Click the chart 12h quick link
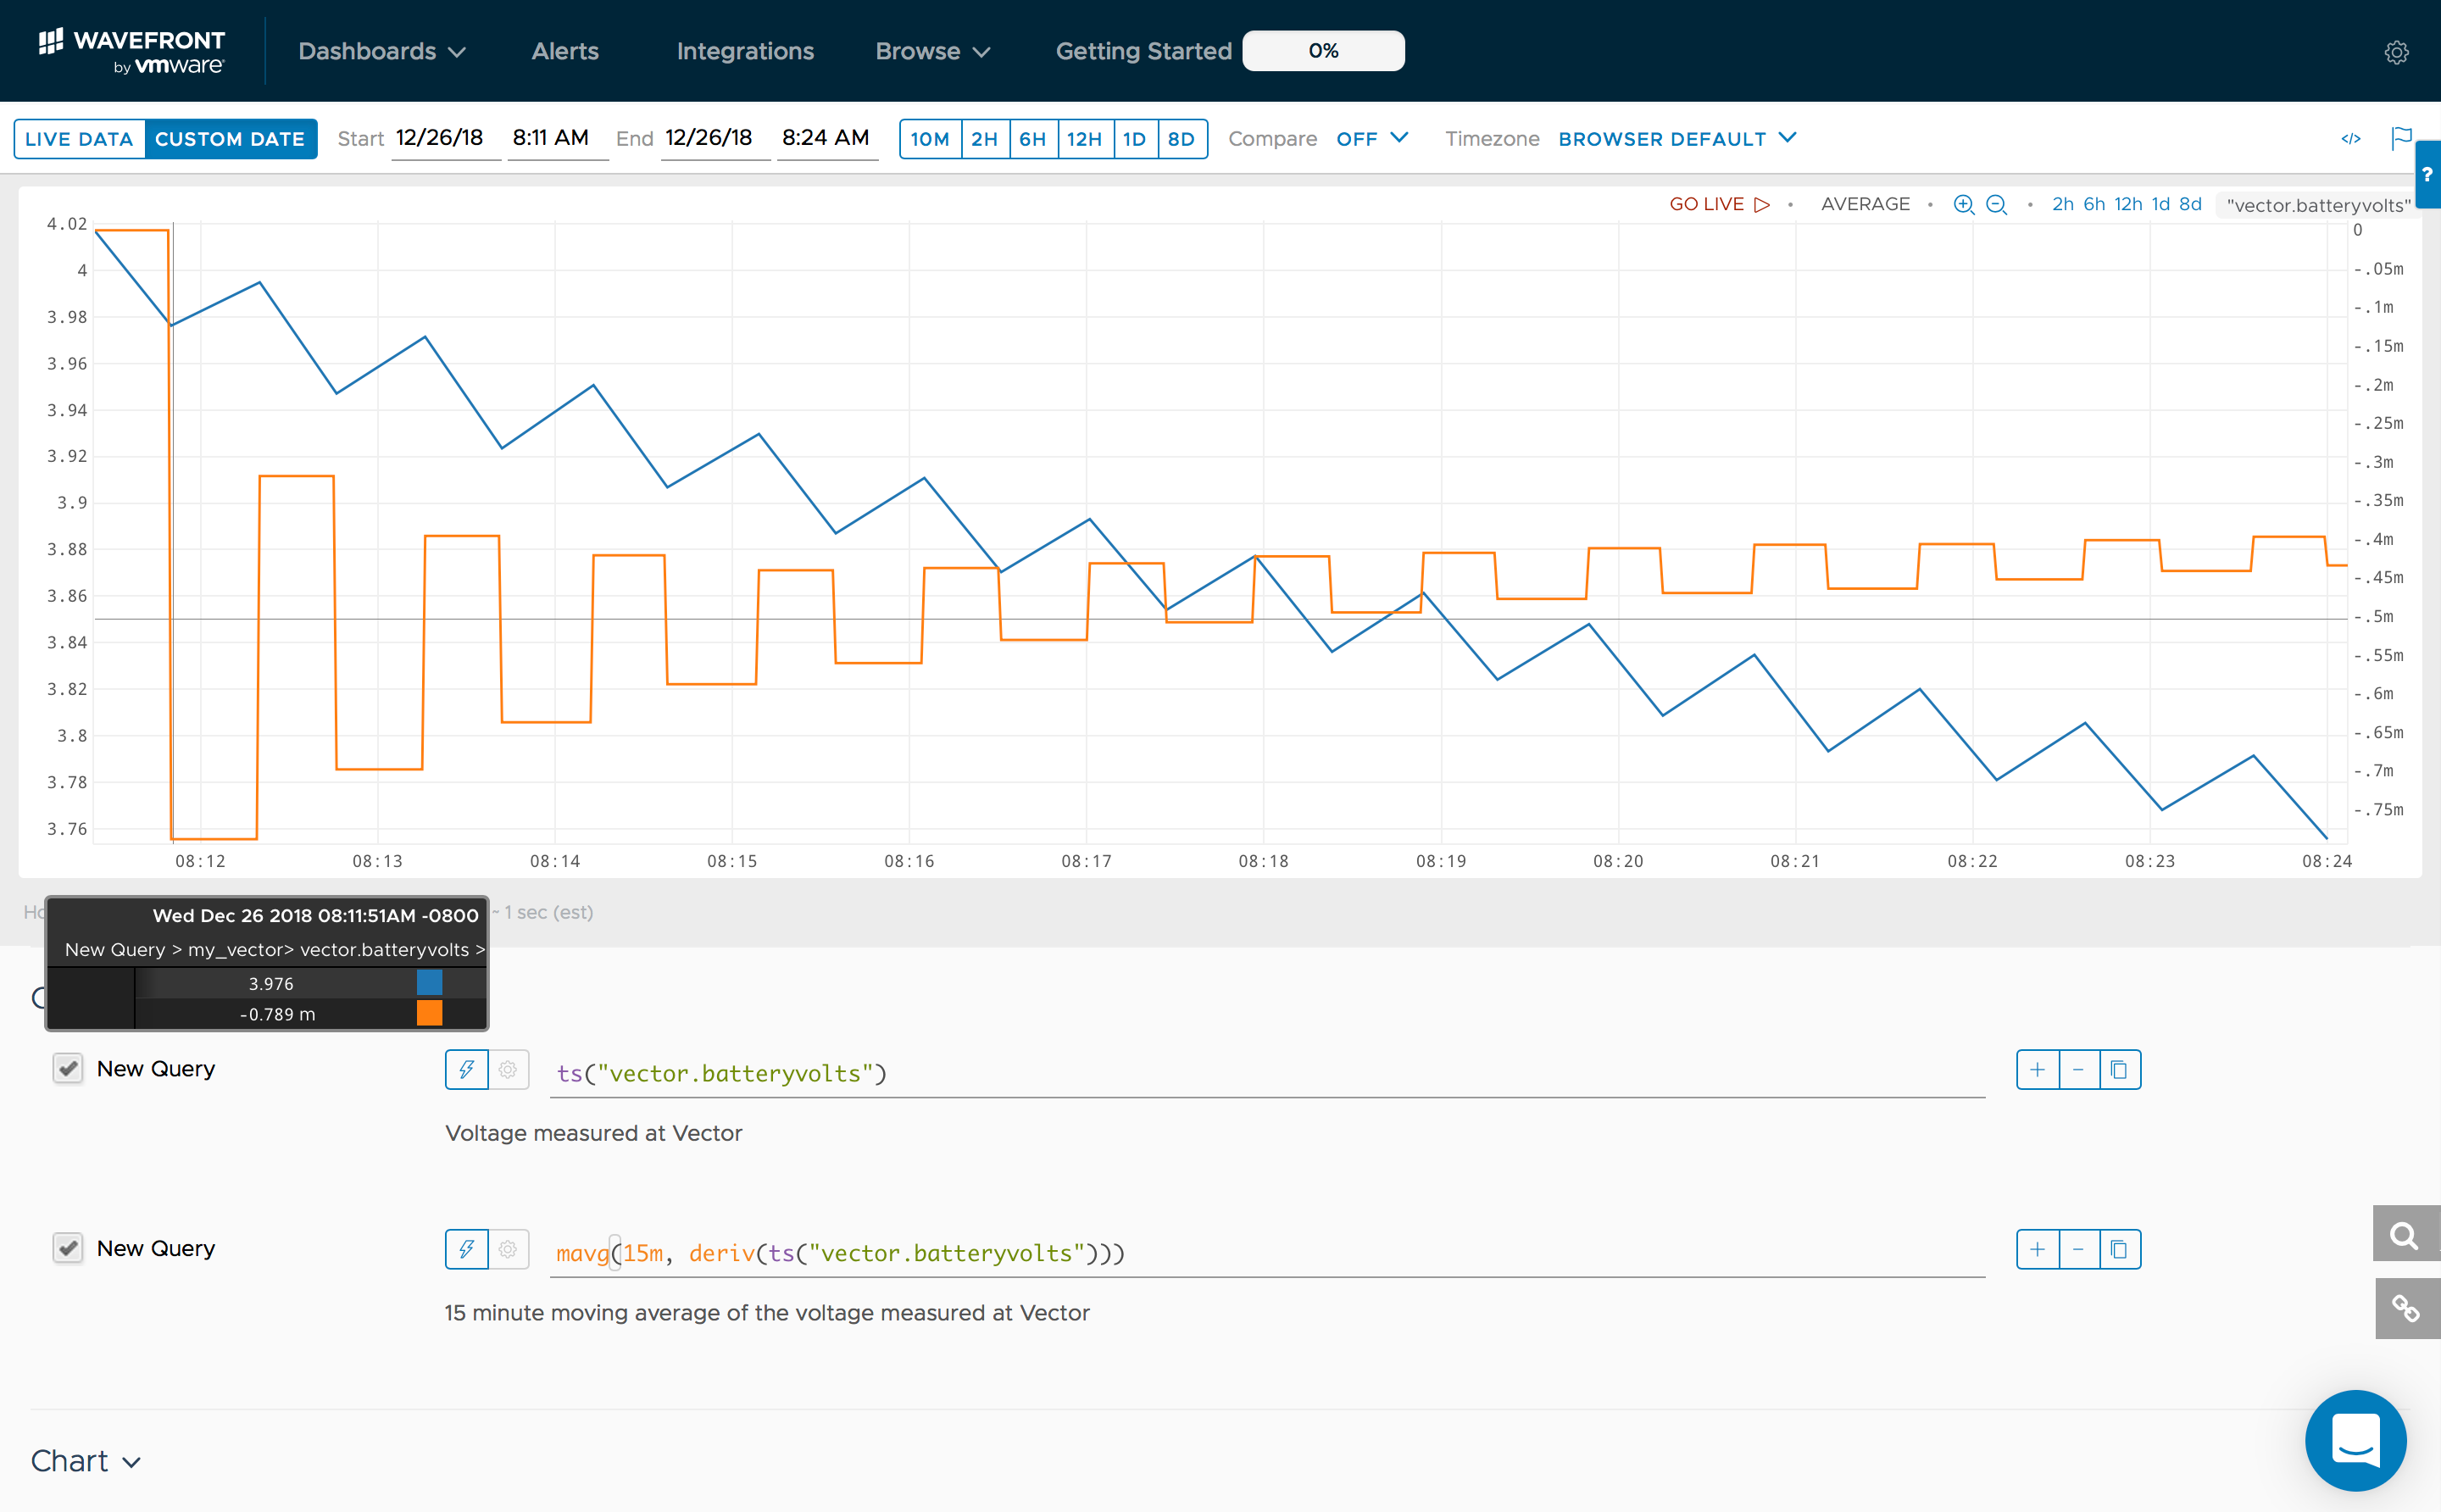Screen dimensions: 2441x1512 (2128, 204)
